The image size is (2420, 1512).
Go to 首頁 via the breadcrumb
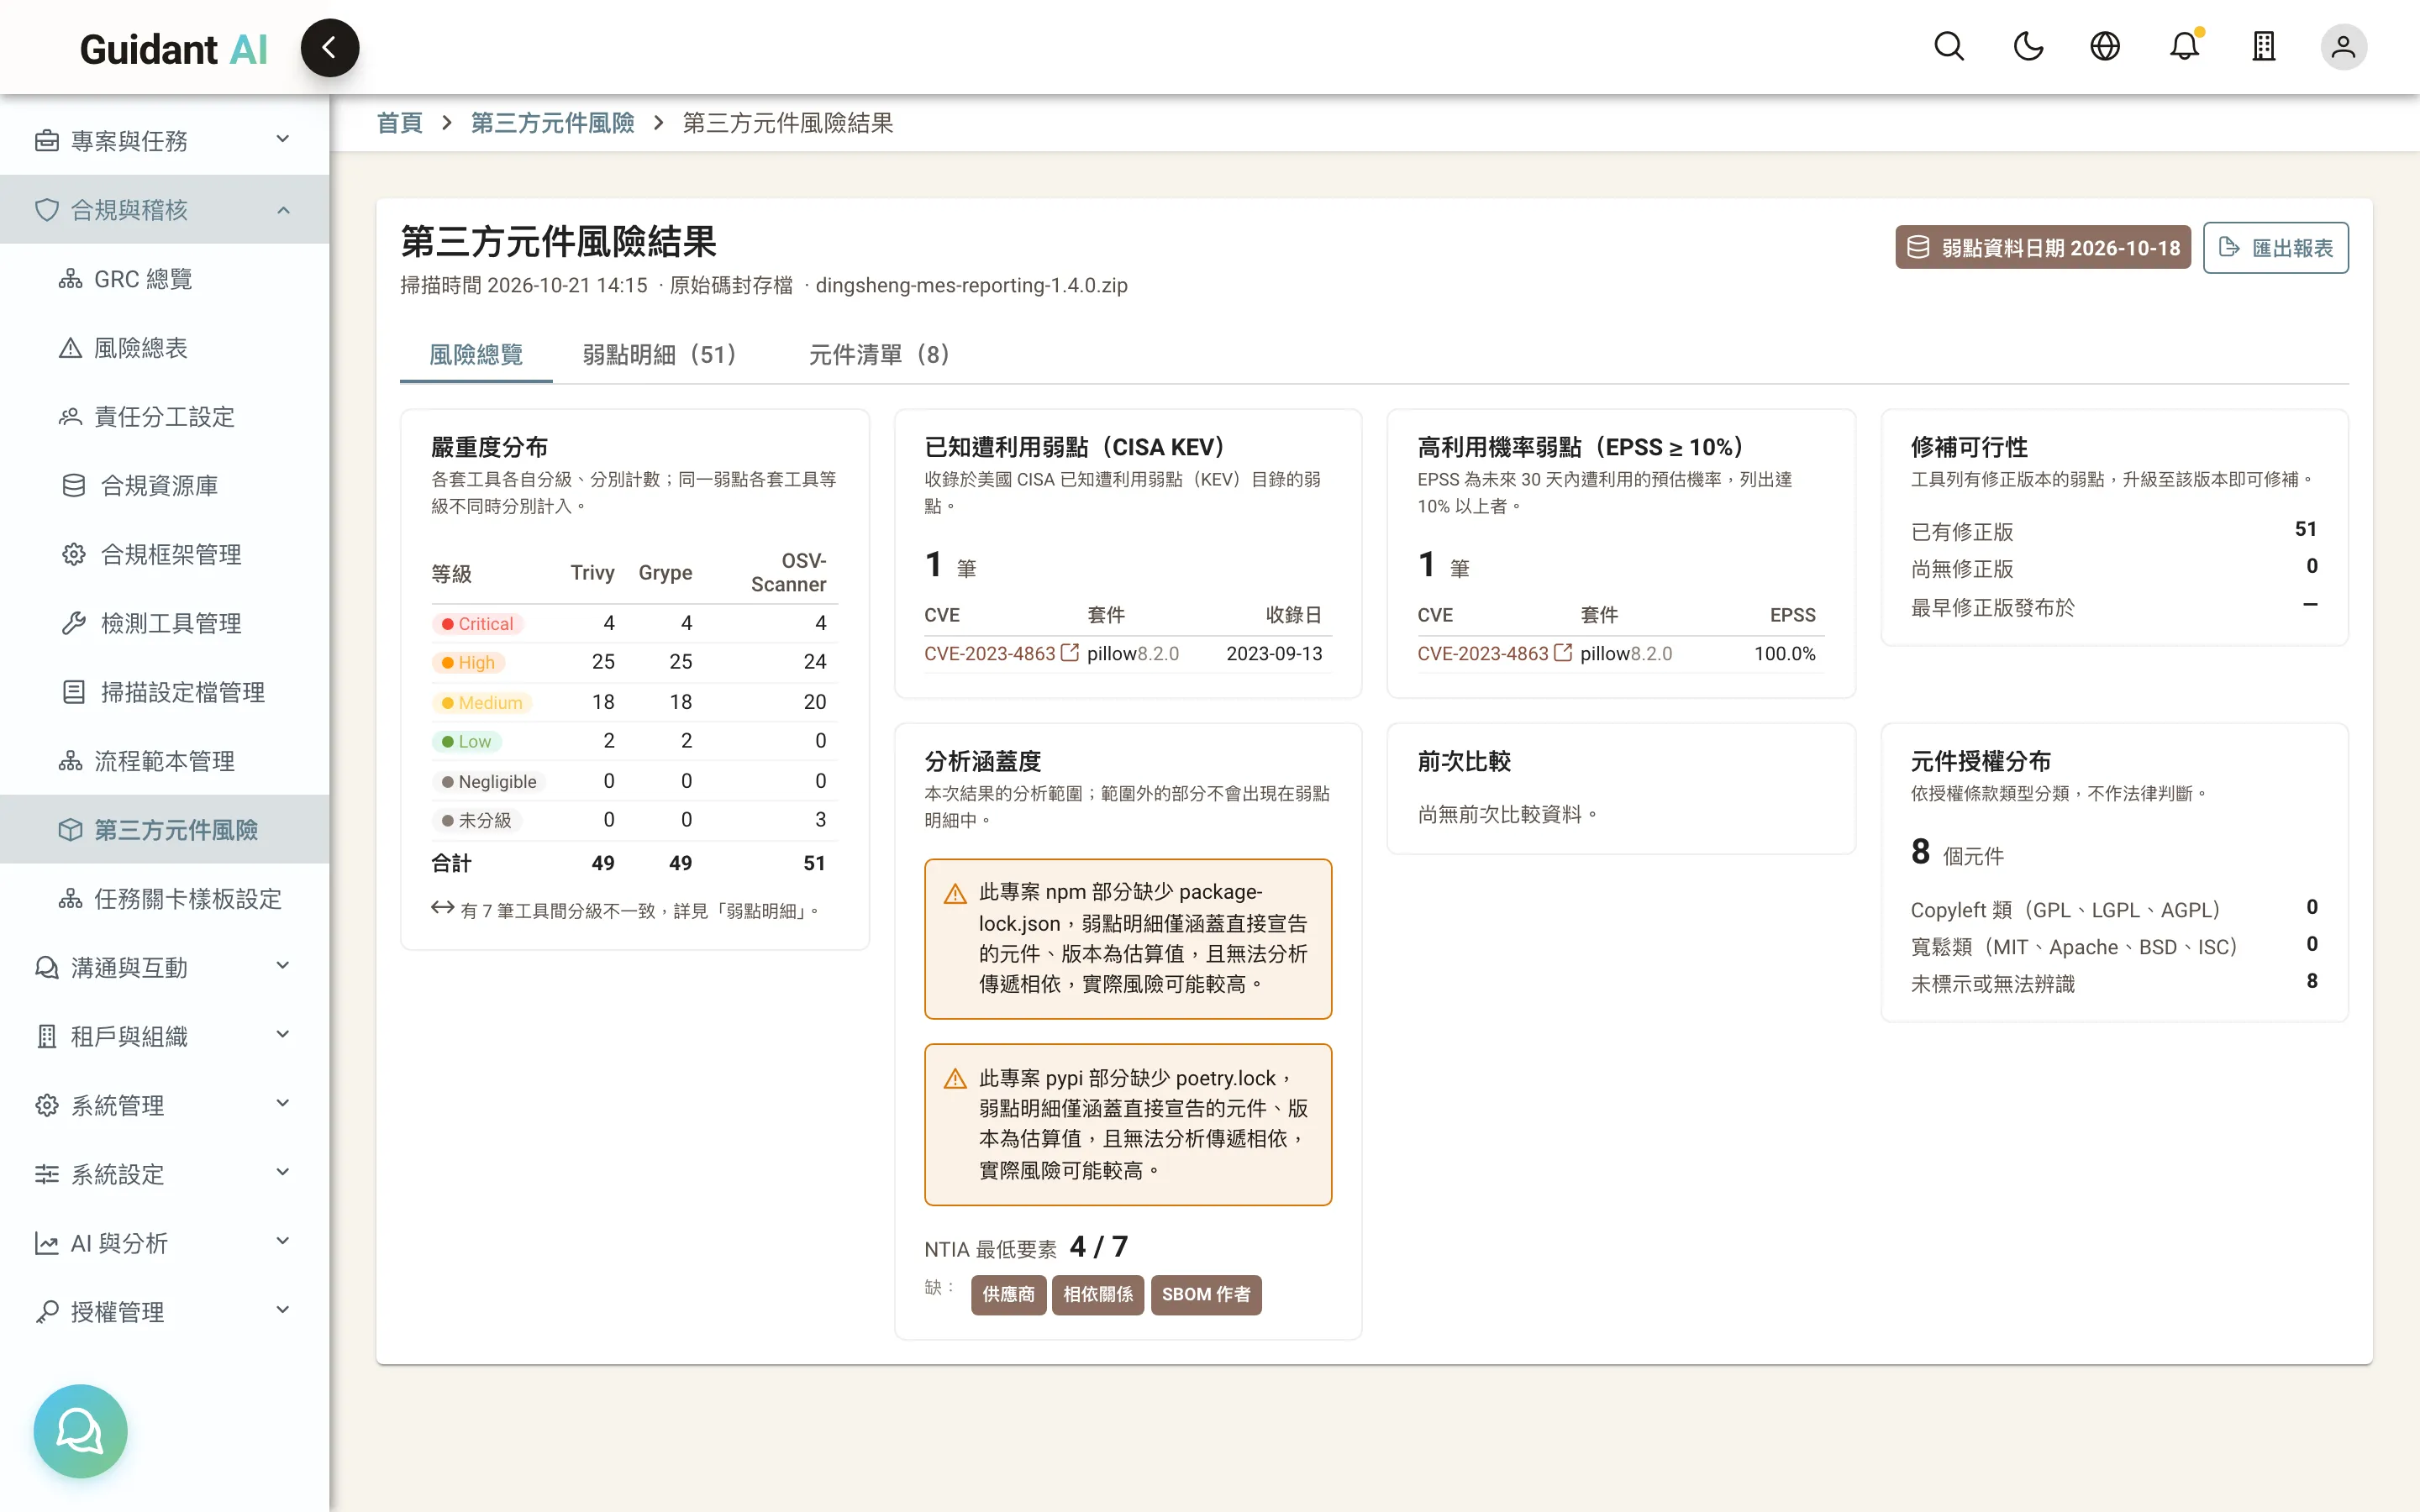[399, 123]
